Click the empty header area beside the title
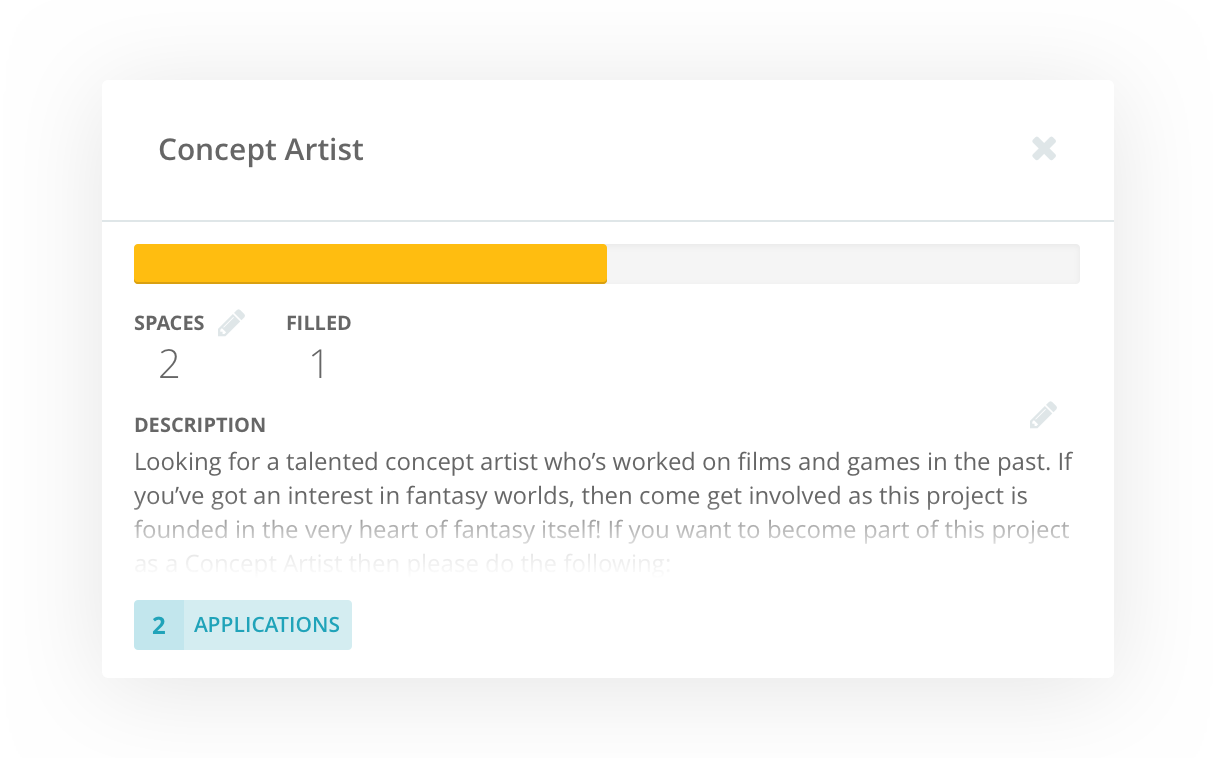Viewport: 1214px width, 758px height. coord(698,149)
